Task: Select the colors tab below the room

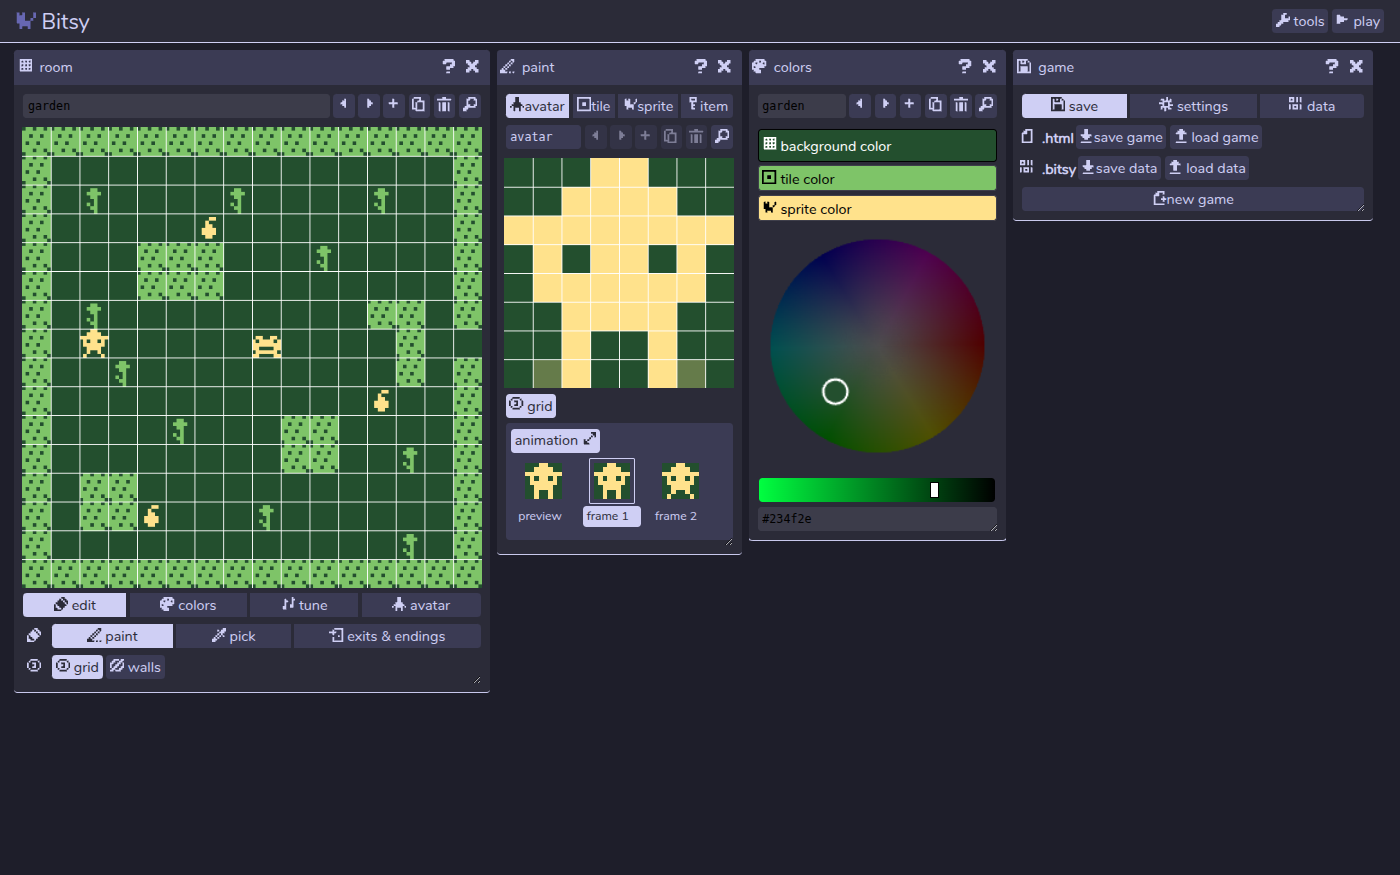Action: click(187, 605)
